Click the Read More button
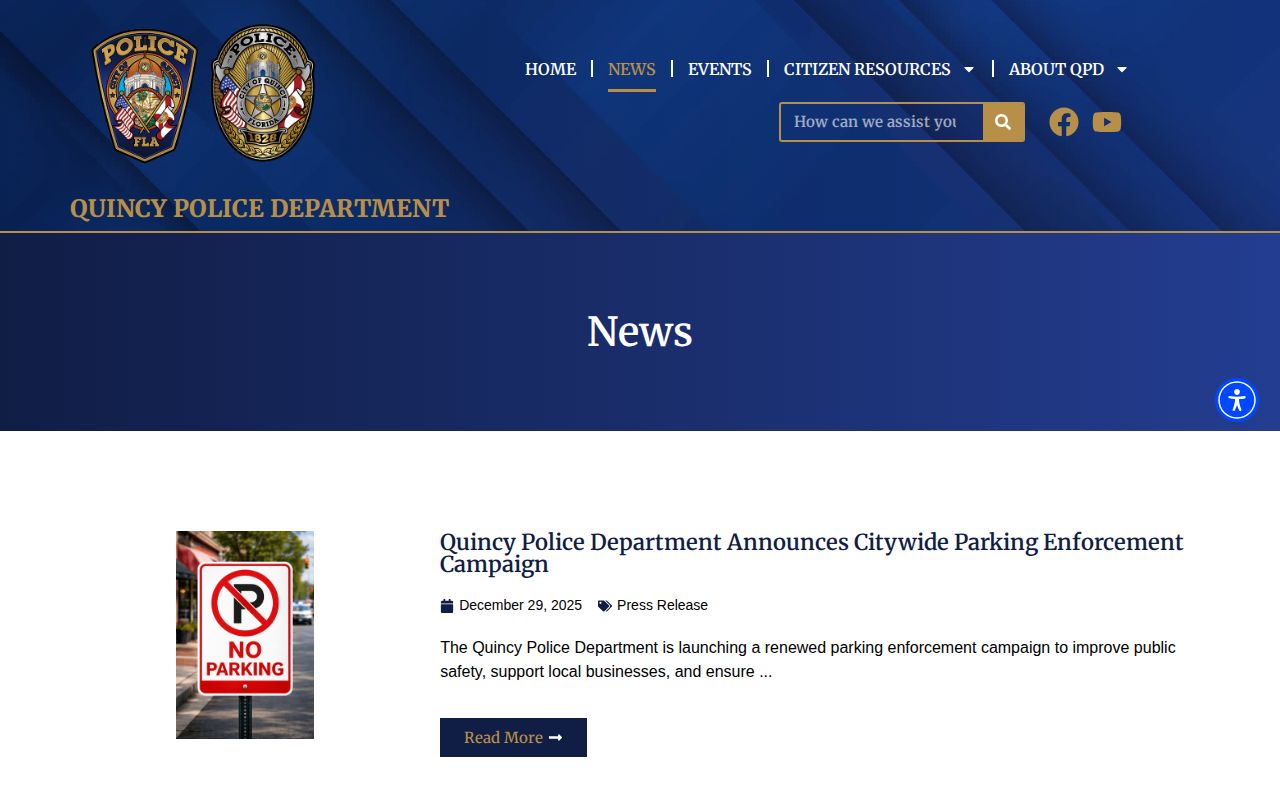Viewport: 1280px width, 800px height. pos(513,737)
